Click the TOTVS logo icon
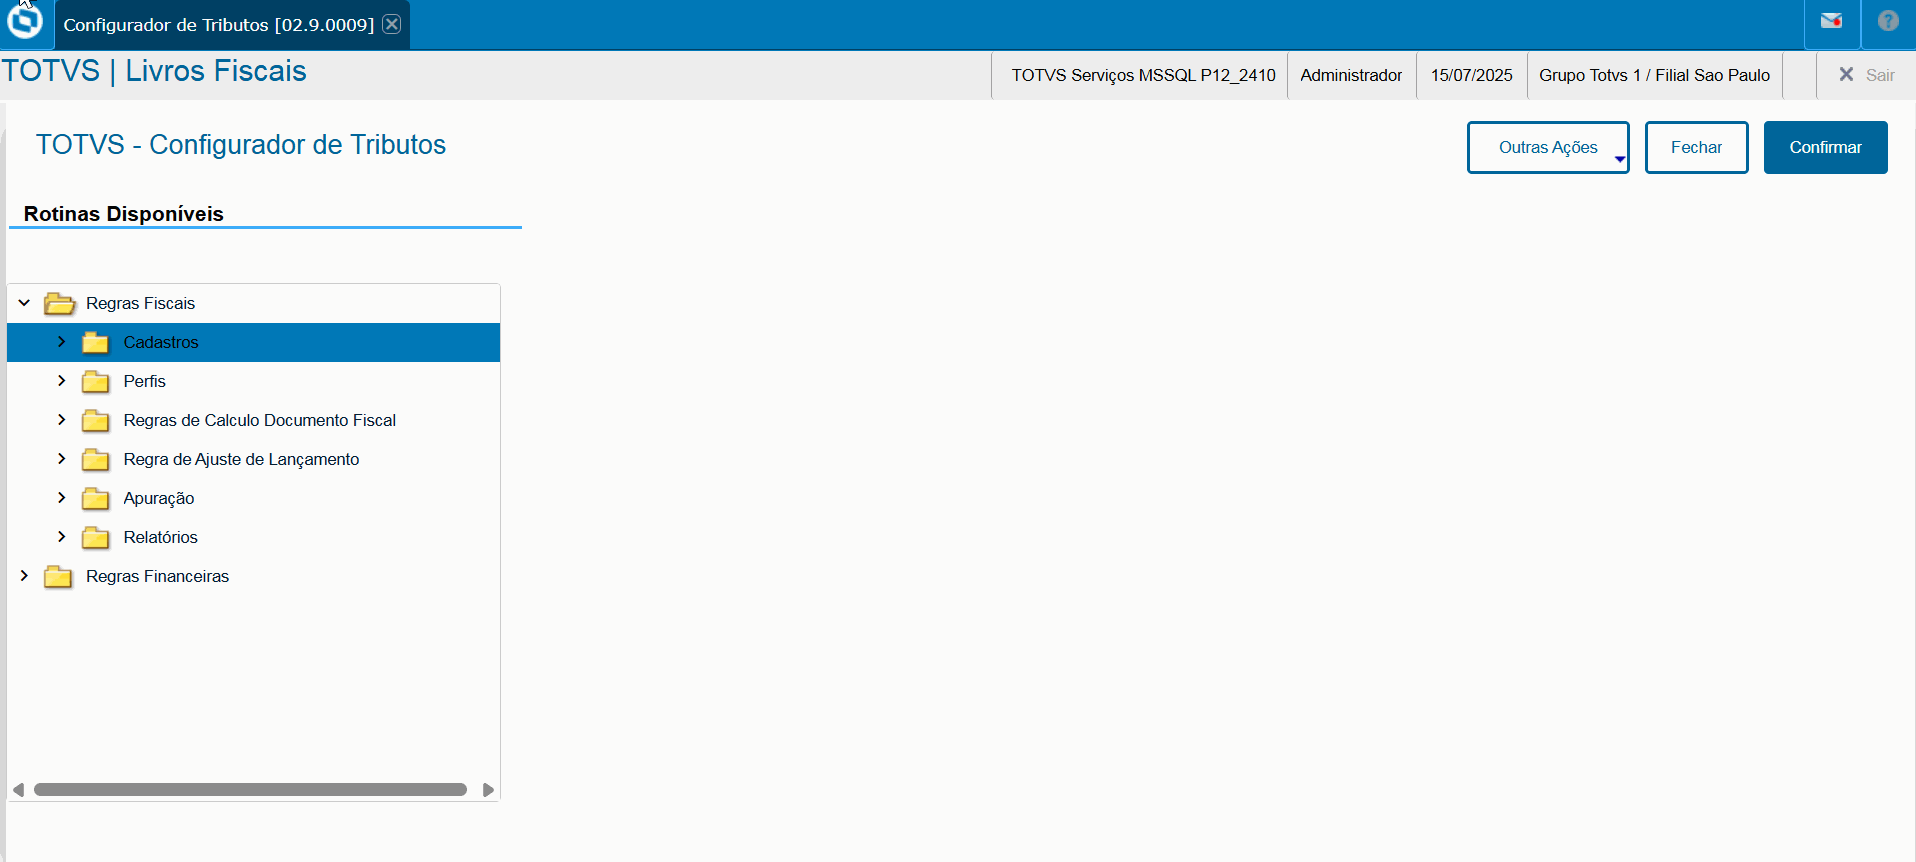The width and height of the screenshot is (1916, 862). click(25, 21)
